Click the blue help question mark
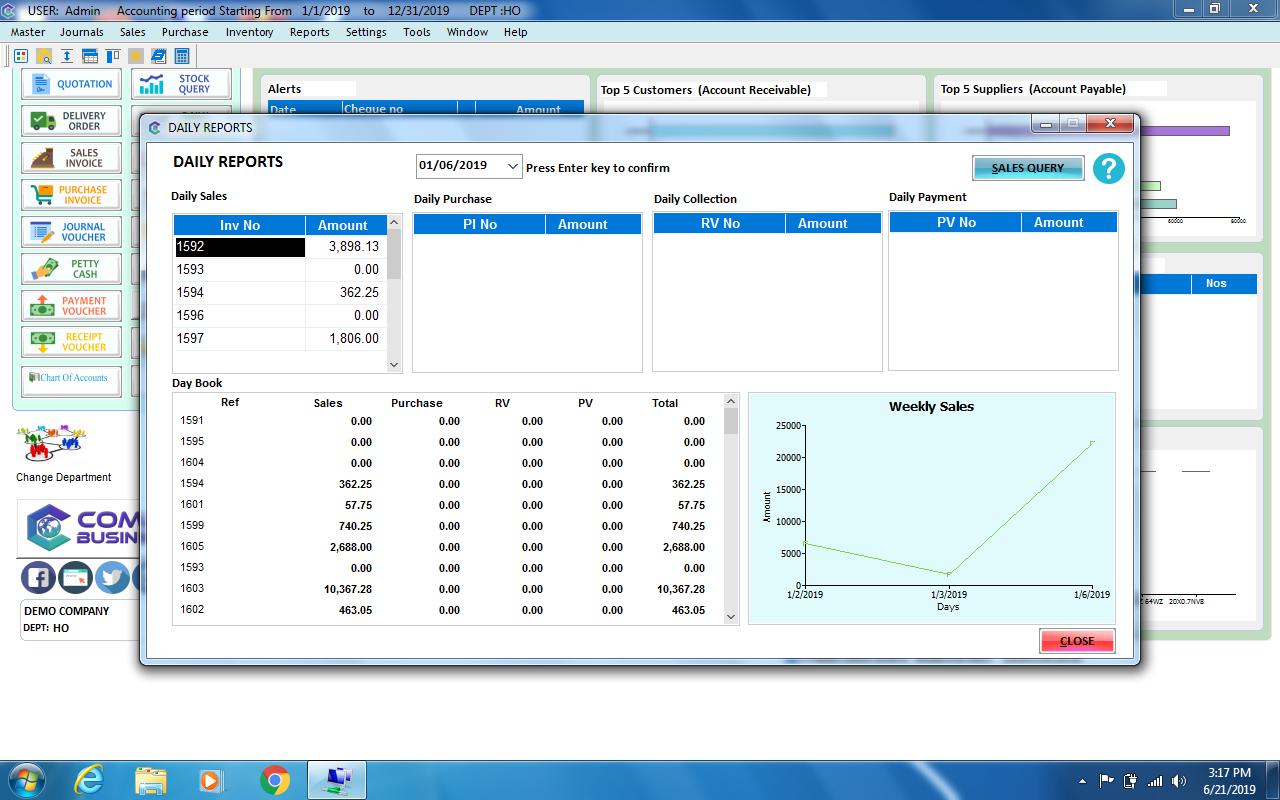Viewport: 1280px width, 800px height. point(1108,170)
